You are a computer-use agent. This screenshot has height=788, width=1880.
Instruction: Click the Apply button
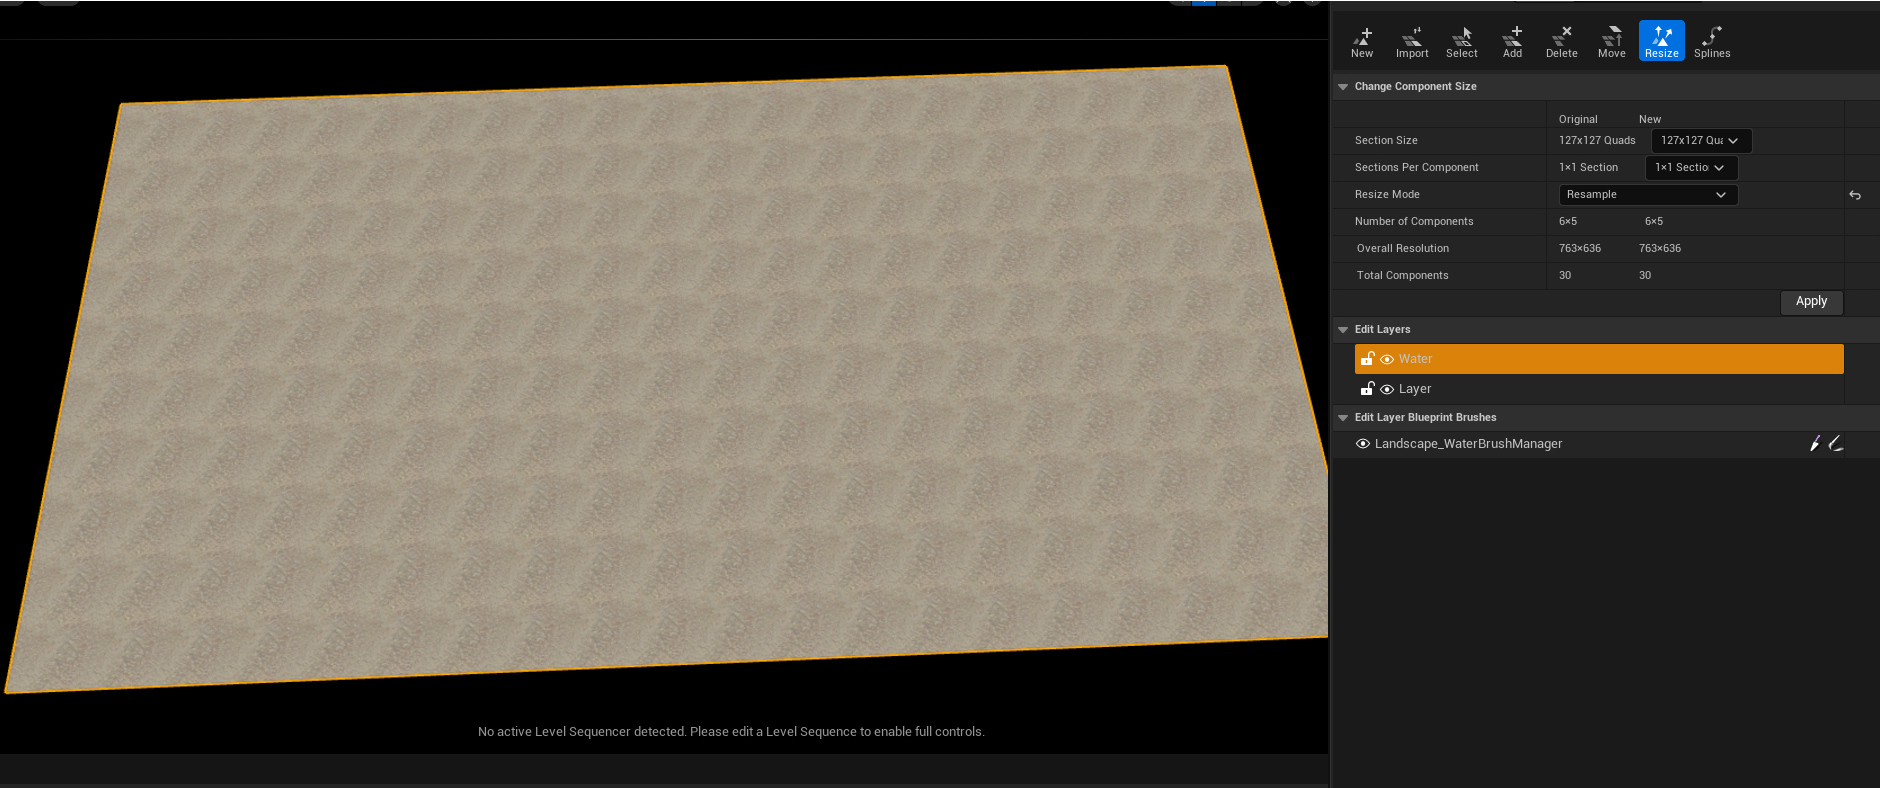(1811, 302)
